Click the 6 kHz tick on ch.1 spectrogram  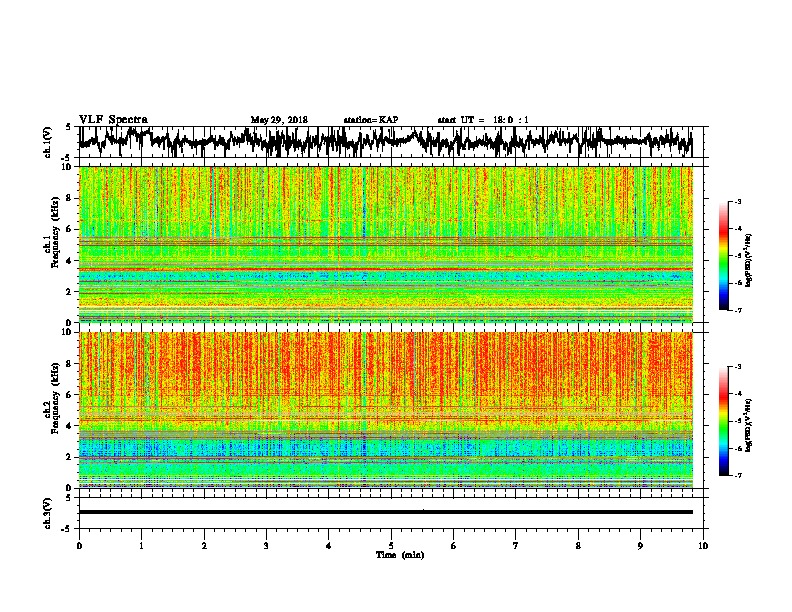point(70,230)
